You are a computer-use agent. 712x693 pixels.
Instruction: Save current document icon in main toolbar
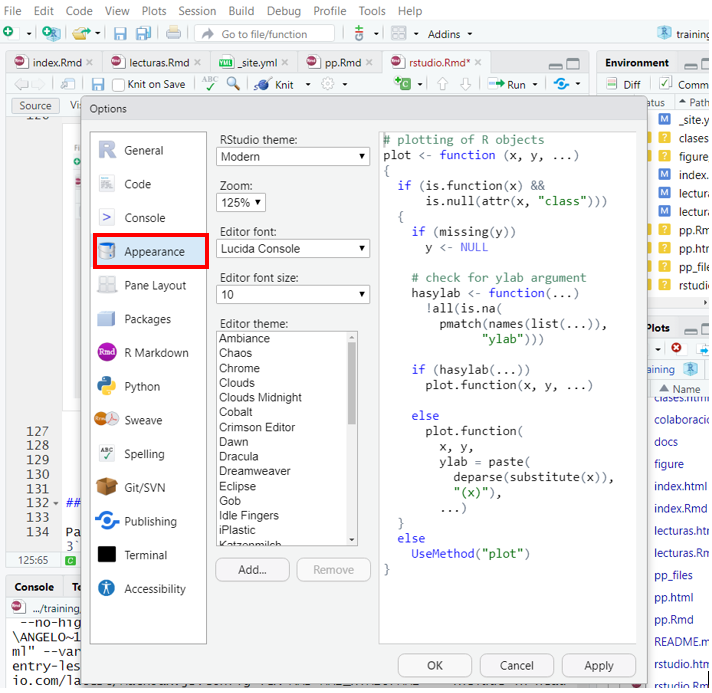pos(120,34)
